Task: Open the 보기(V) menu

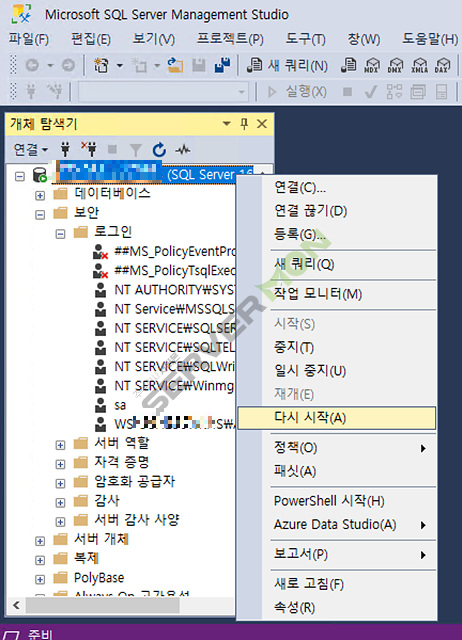Action: [153, 39]
